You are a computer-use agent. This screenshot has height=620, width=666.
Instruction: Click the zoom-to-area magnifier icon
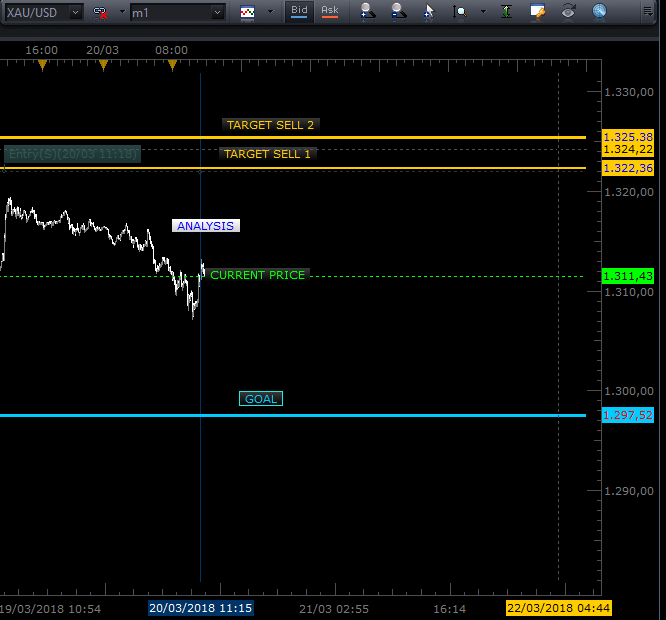tap(460, 12)
